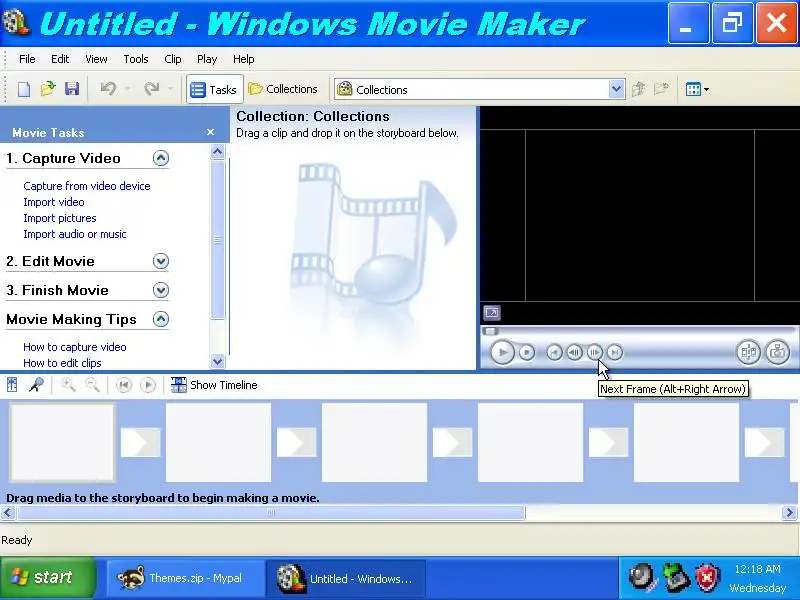Click the Import pictures link
This screenshot has height=600, width=800.
click(x=60, y=218)
